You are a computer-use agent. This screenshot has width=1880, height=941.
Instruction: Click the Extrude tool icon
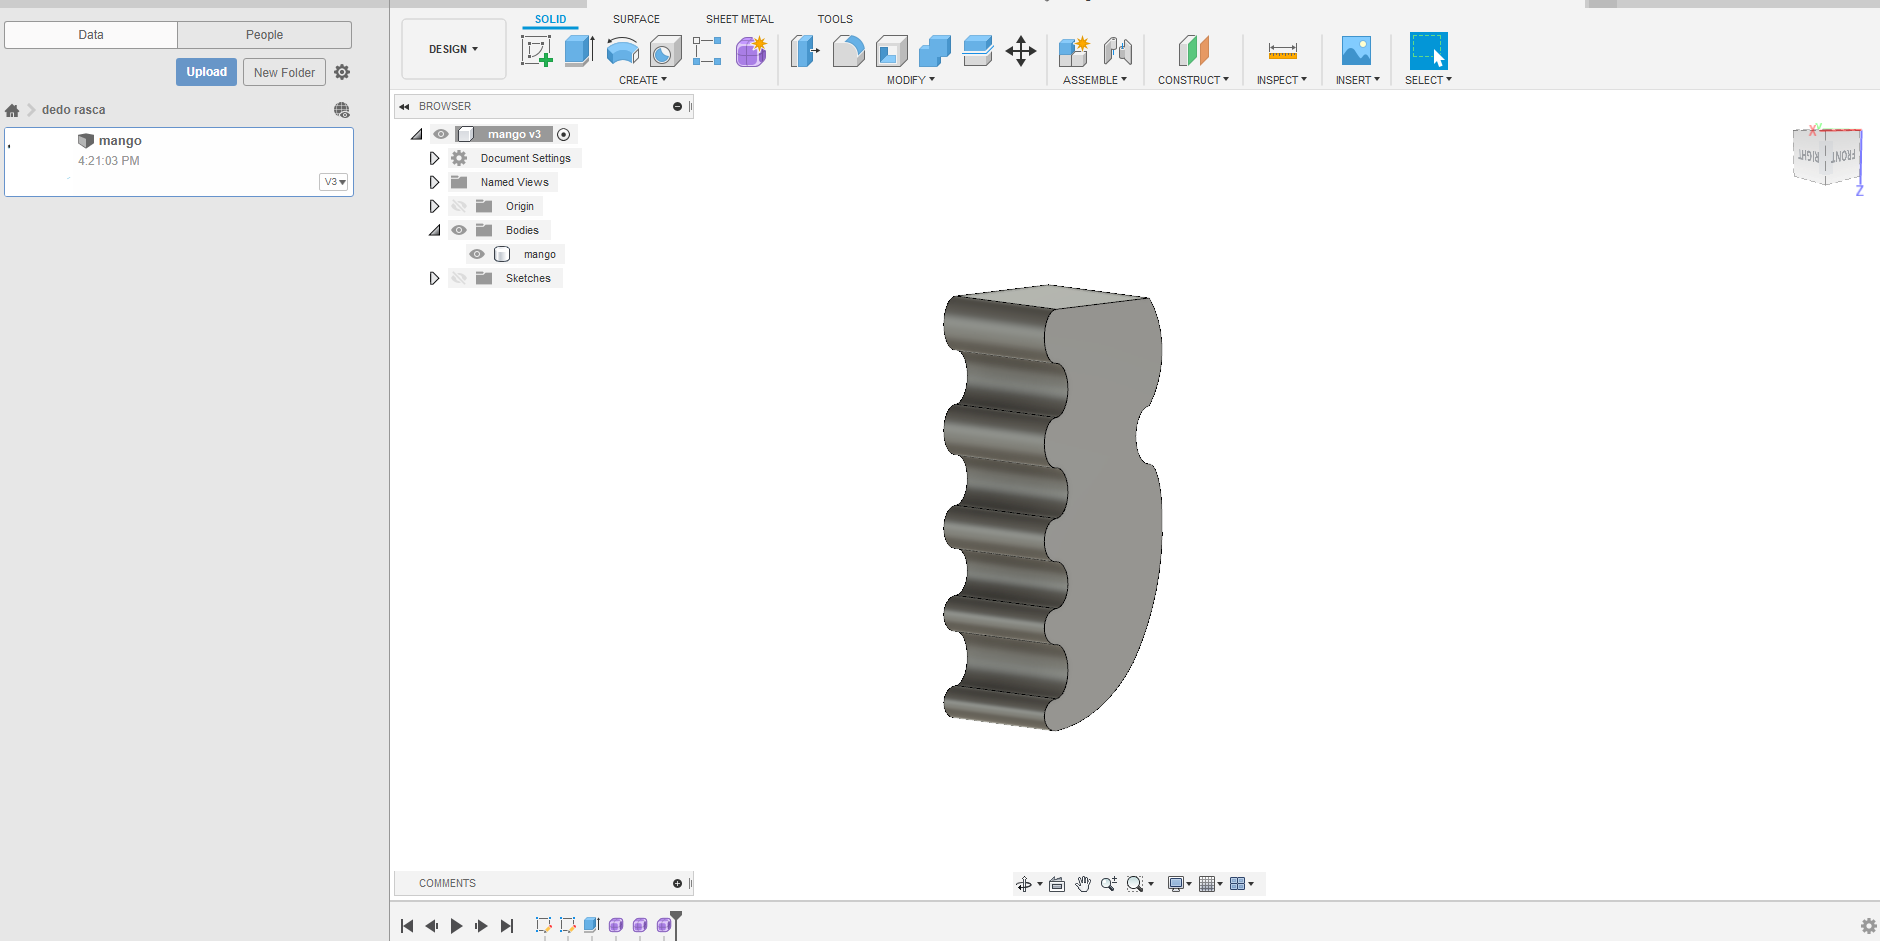pyautogui.click(x=579, y=50)
